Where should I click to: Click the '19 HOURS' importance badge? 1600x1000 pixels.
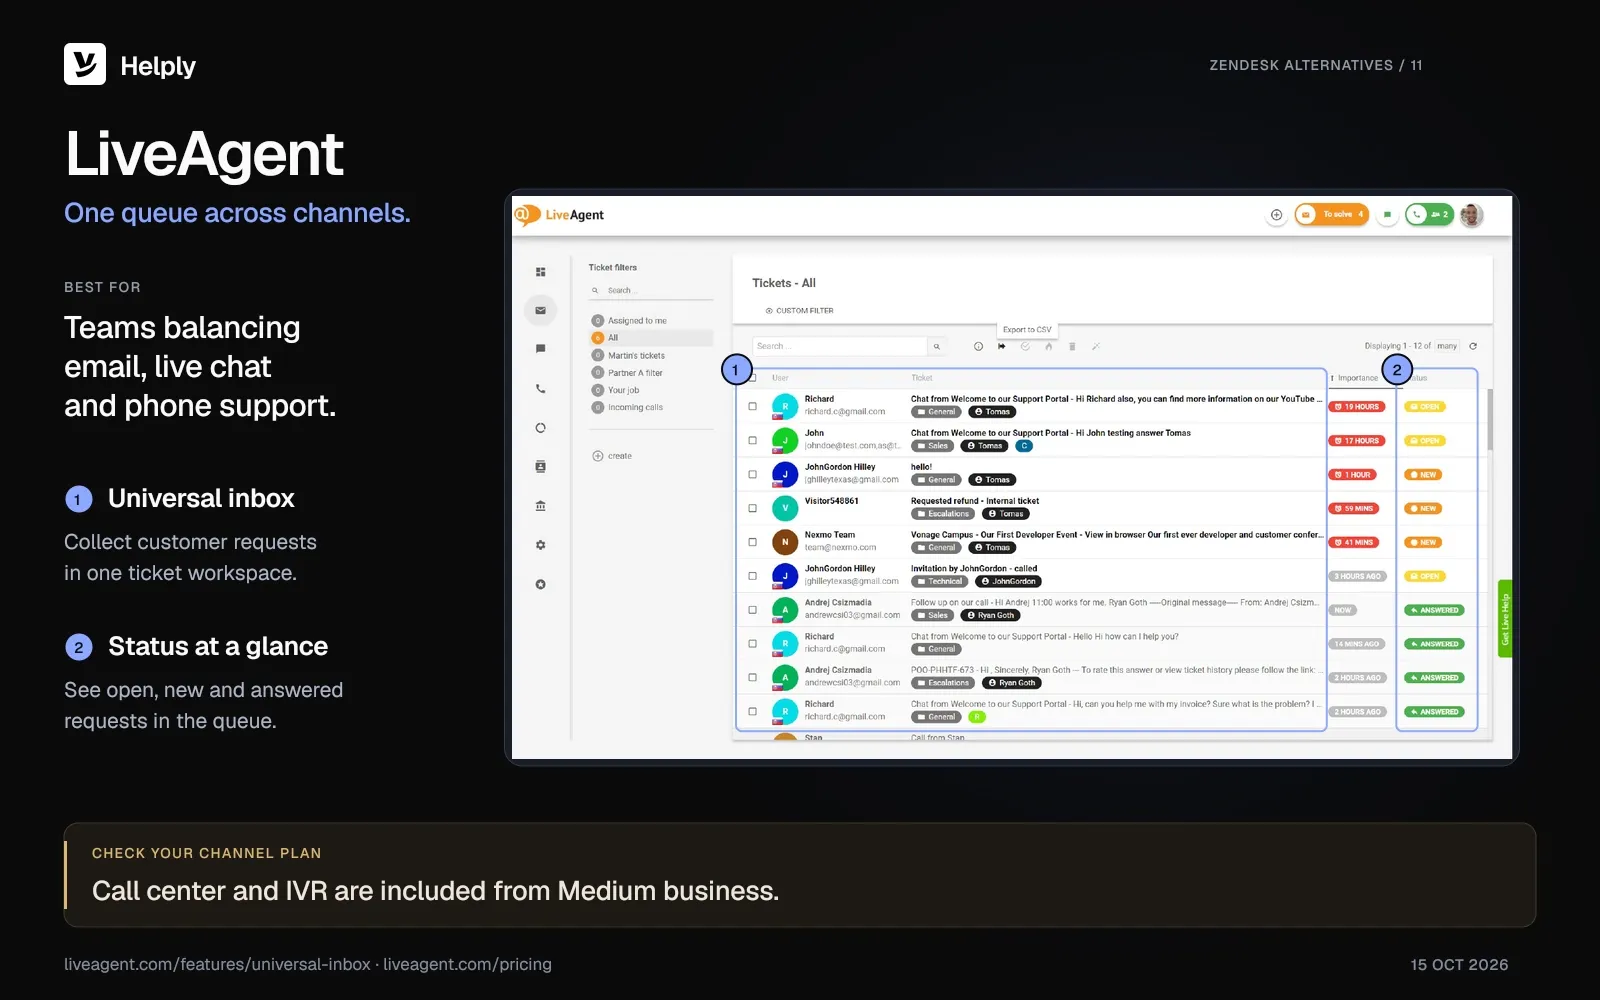pos(1357,407)
